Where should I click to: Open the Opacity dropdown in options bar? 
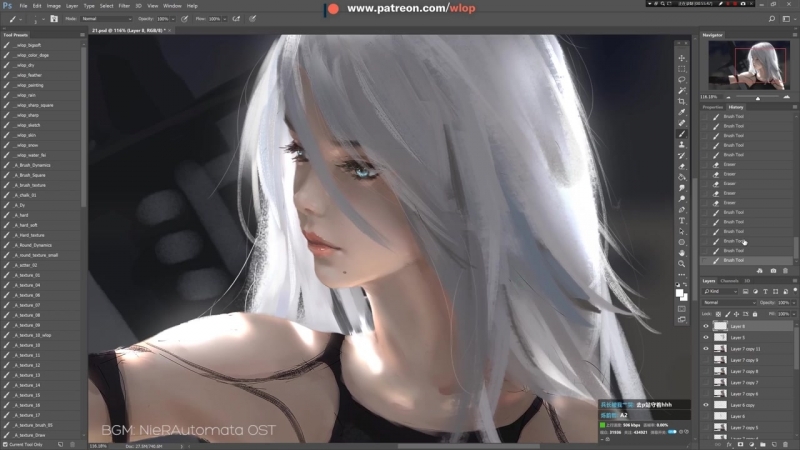click(x=173, y=19)
